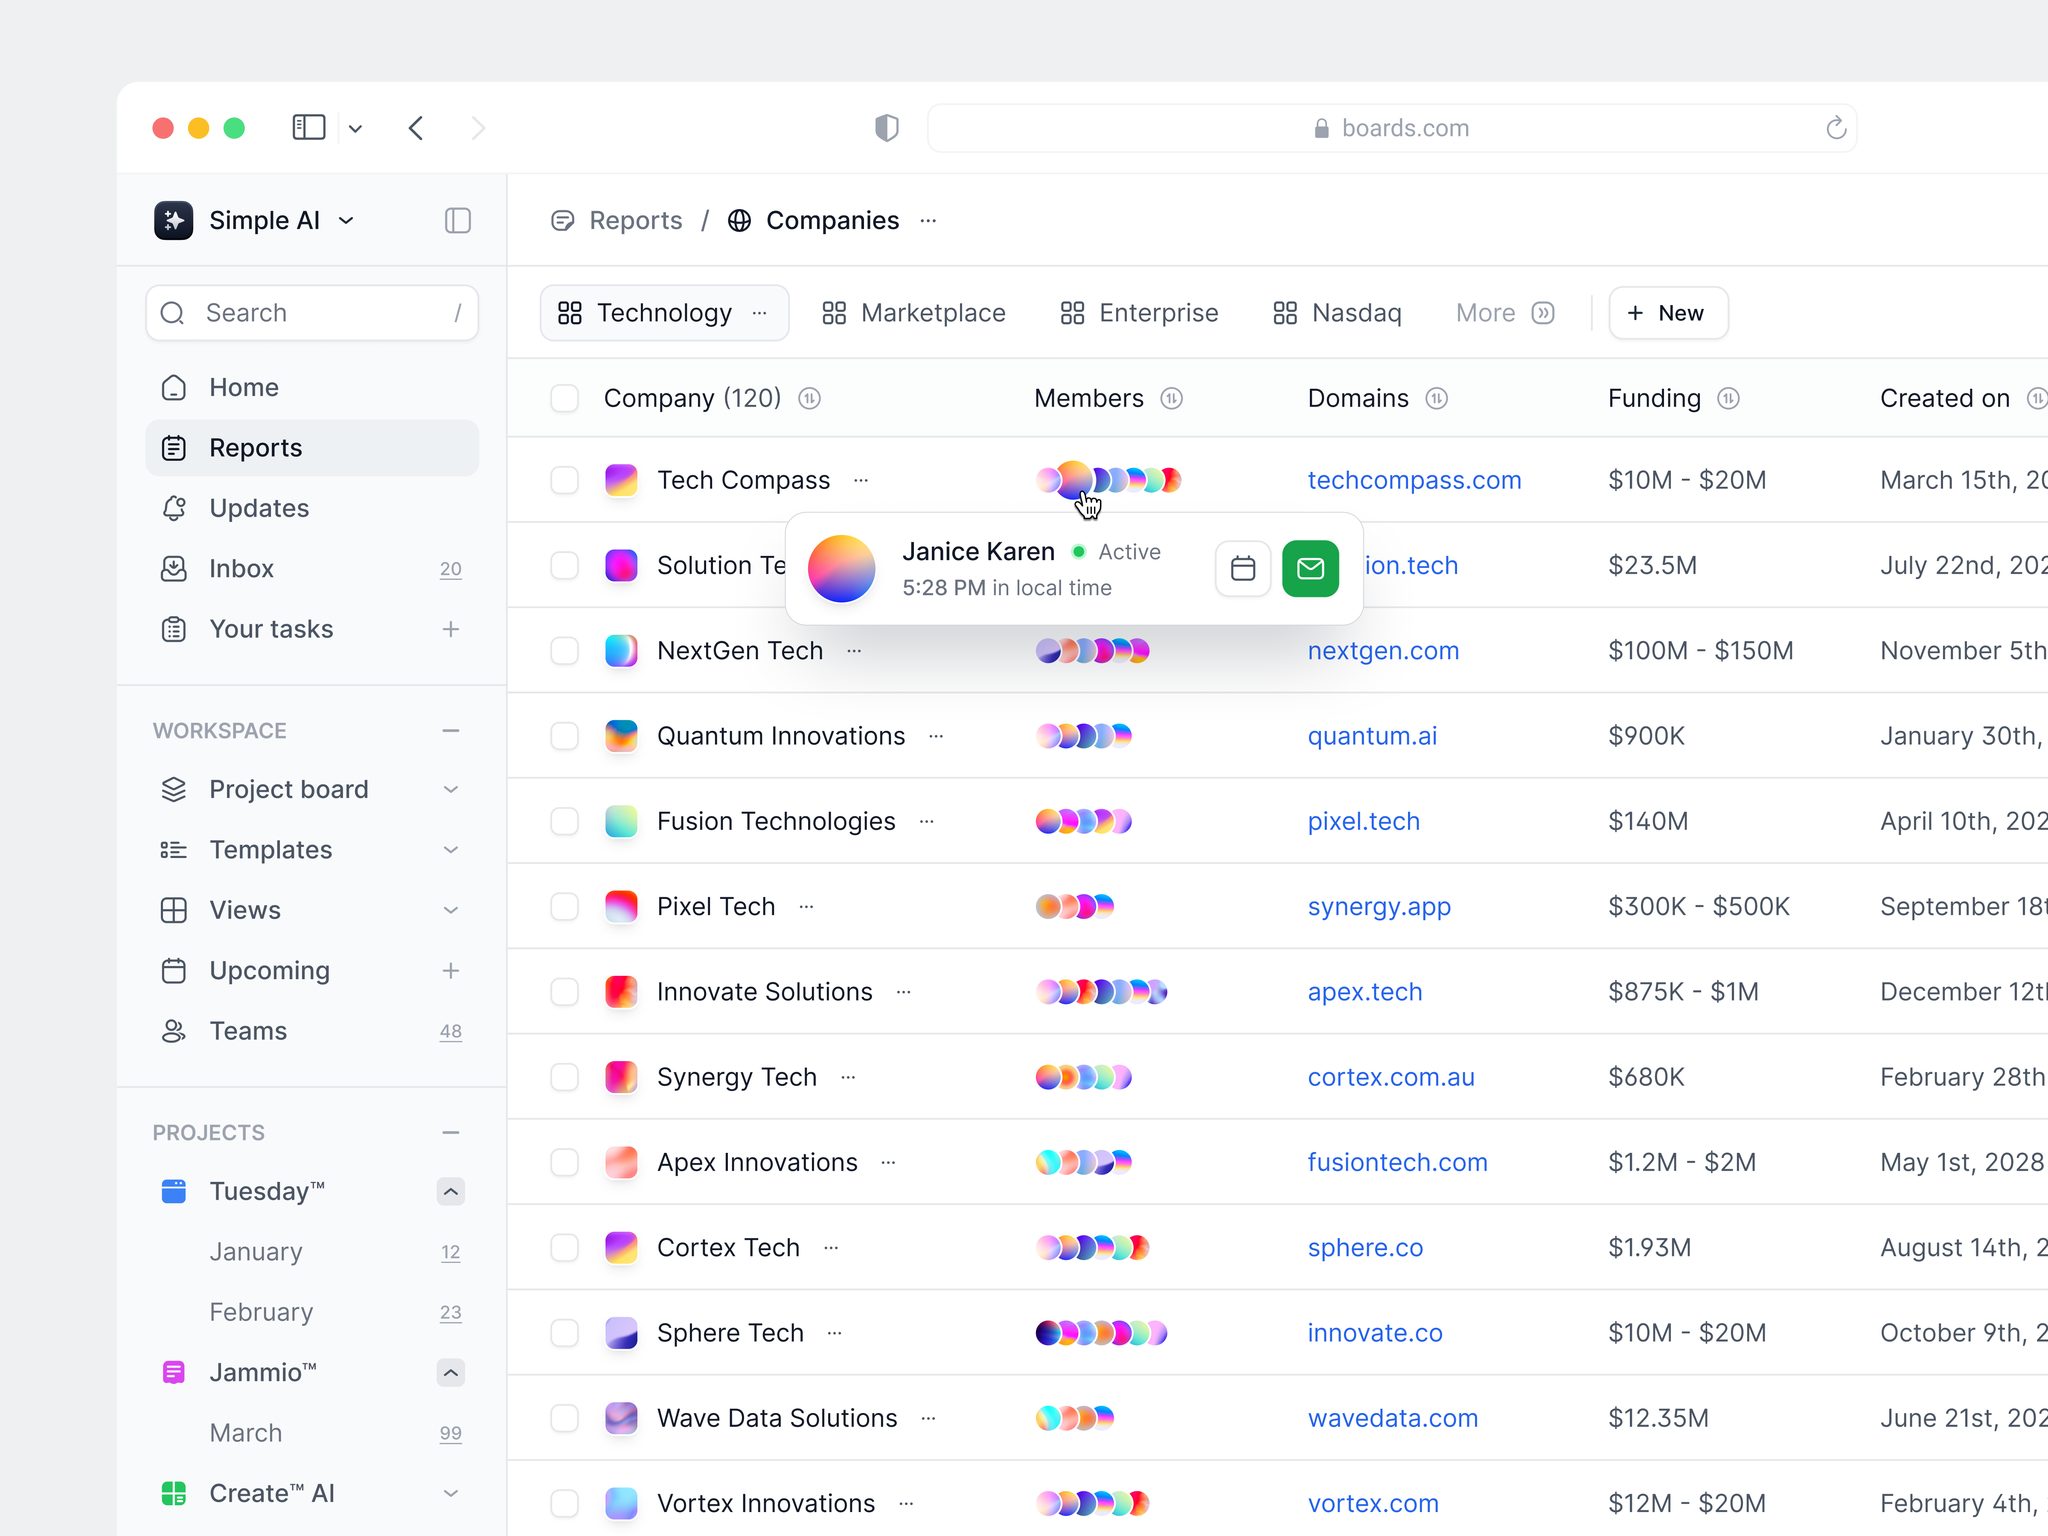Check the select-all checkbox in Company header
The width and height of the screenshot is (2048, 1536).
[565, 398]
